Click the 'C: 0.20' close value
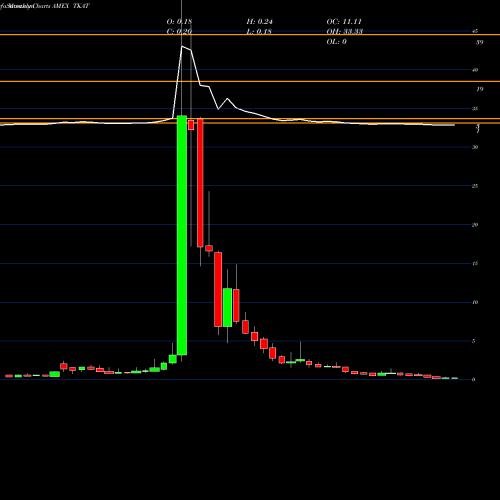The width and height of the screenshot is (500, 500). click(x=179, y=32)
